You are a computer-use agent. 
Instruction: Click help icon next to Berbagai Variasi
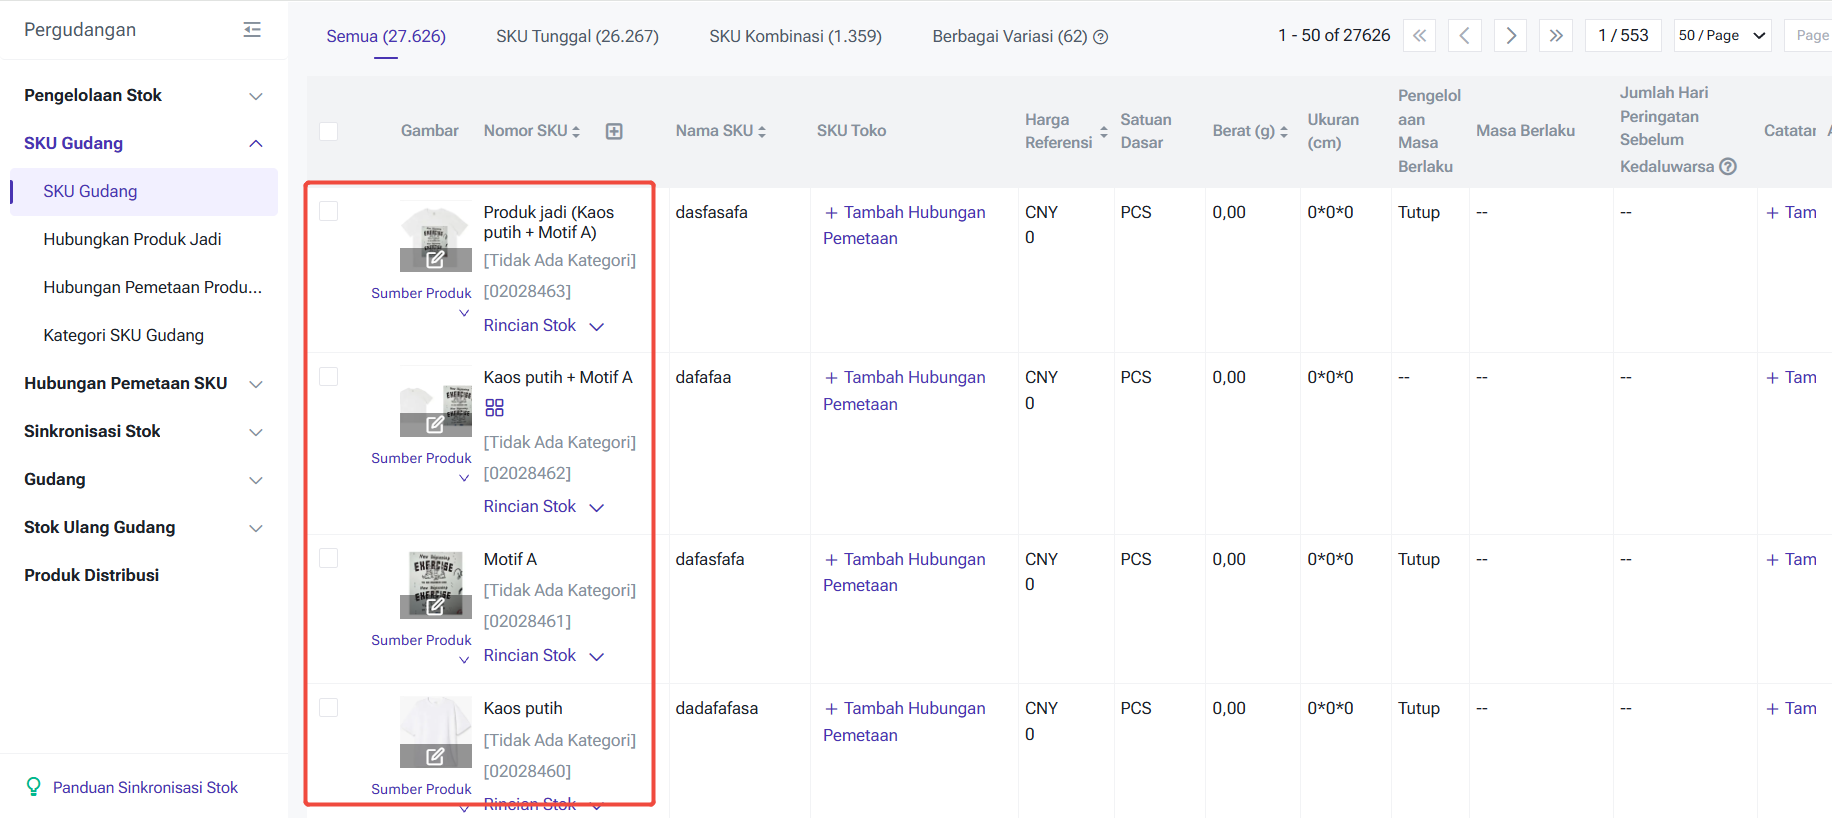click(1101, 37)
